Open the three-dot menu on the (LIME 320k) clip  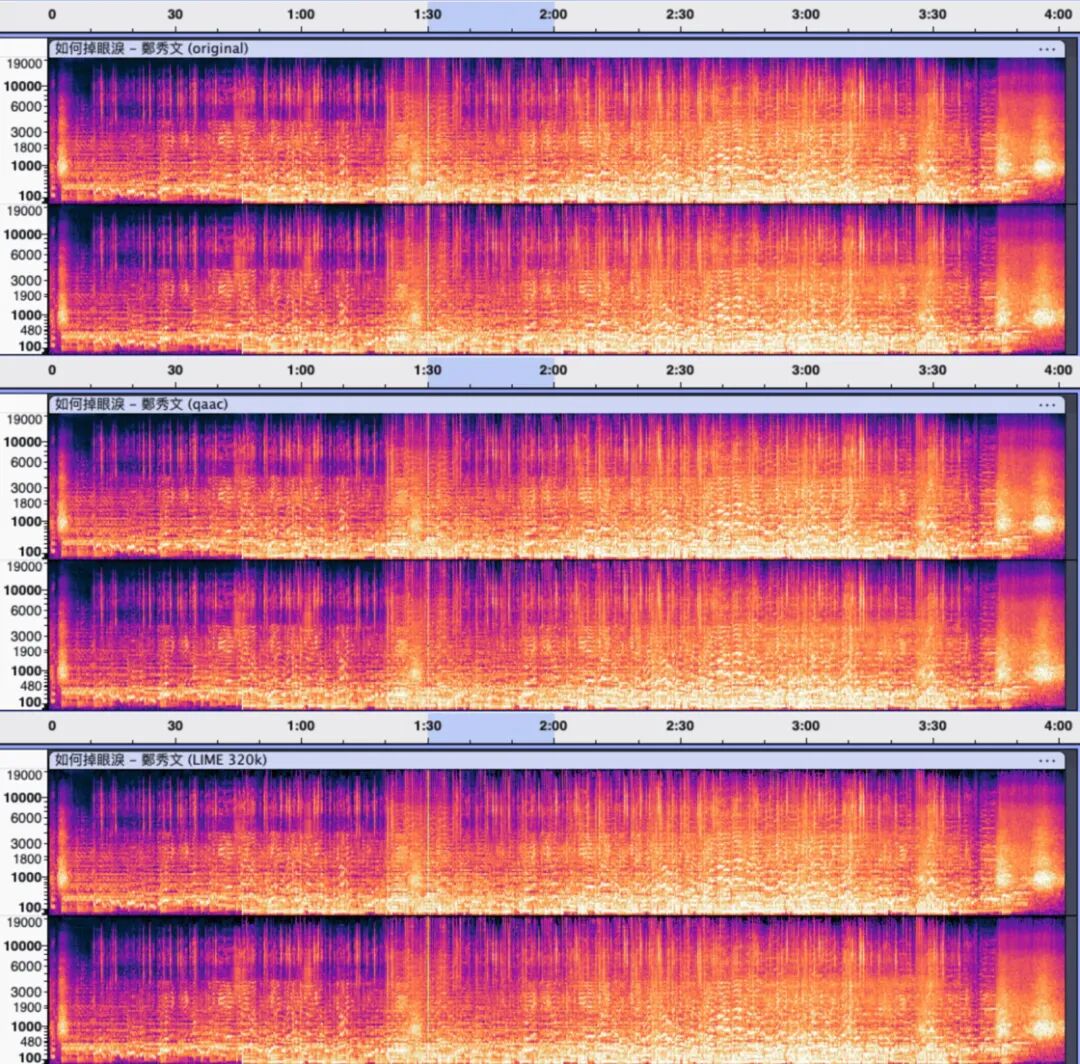[x=1046, y=760]
